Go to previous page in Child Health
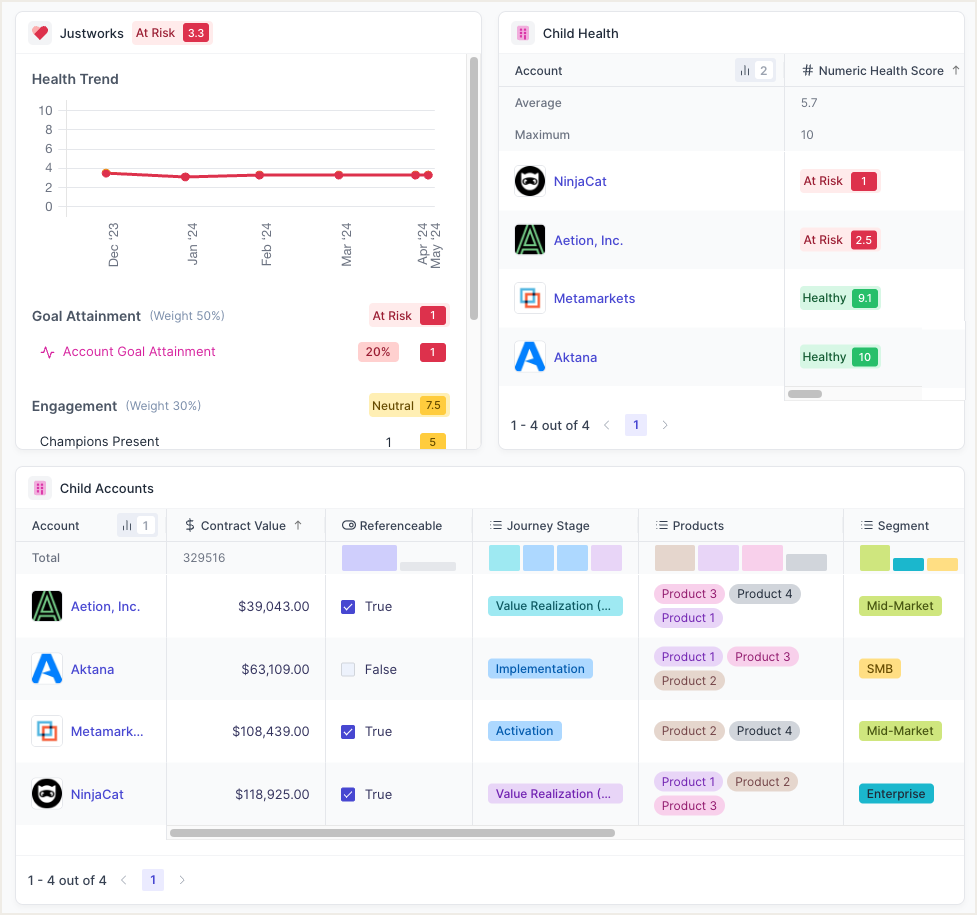The height and width of the screenshot is (915, 977). (x=607, y=425)
